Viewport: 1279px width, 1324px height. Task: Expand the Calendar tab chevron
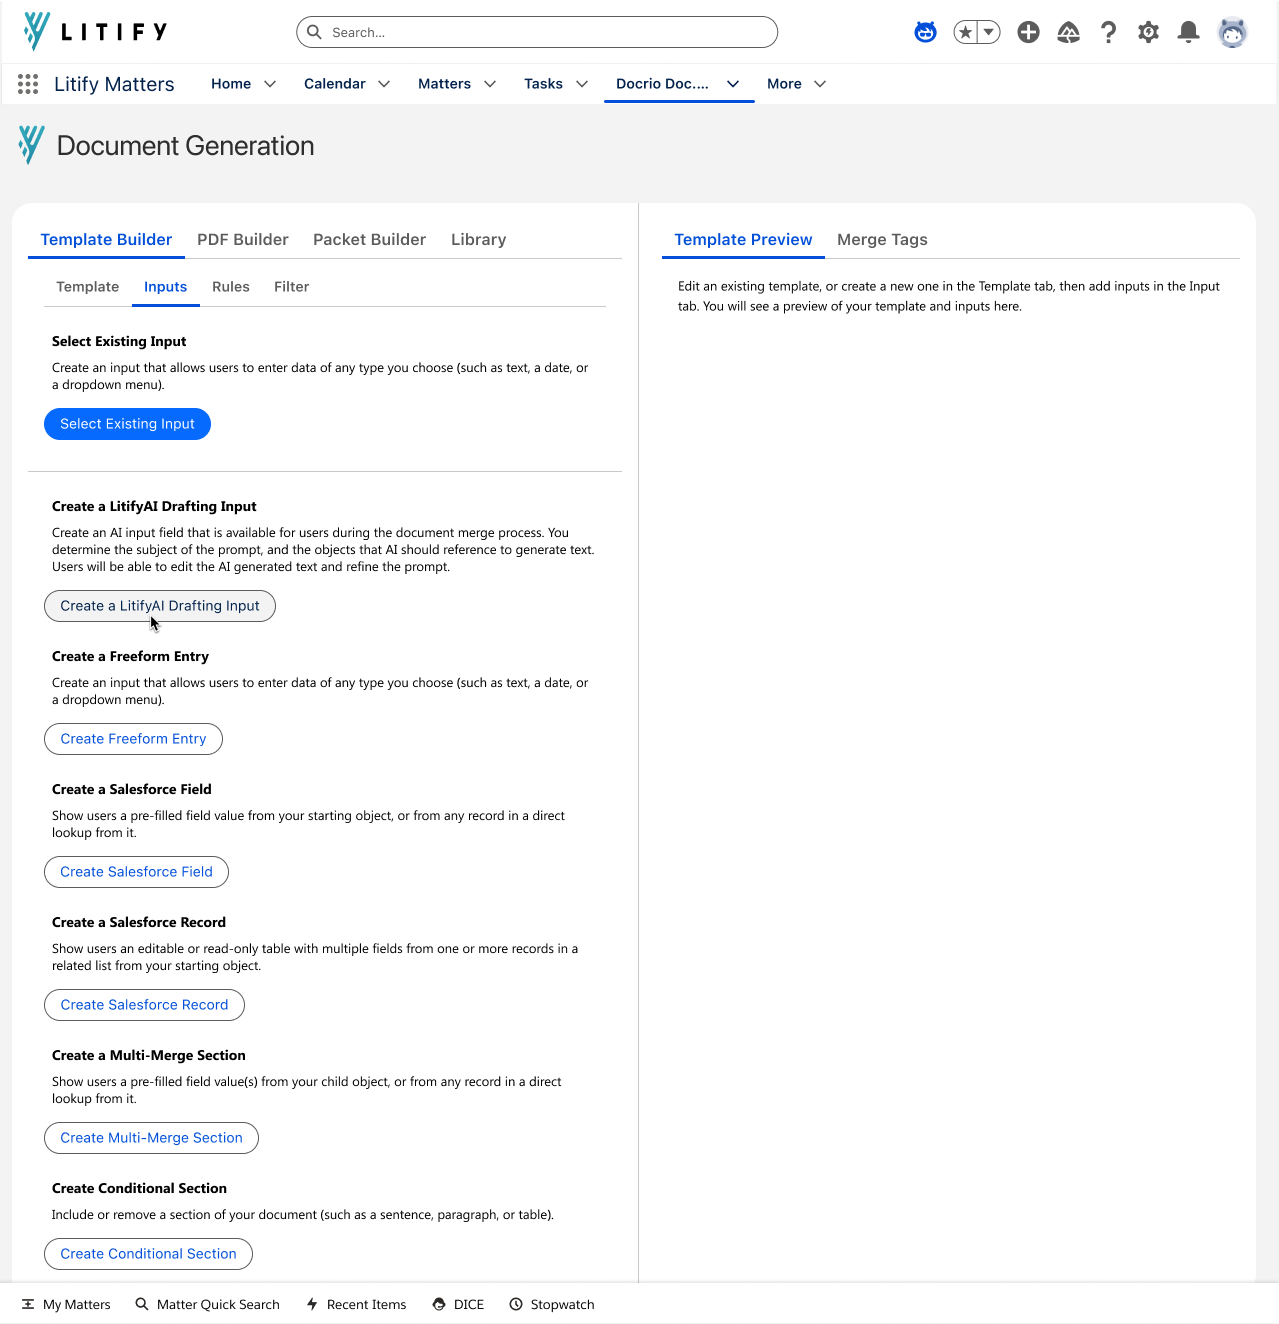coord(384,84)
